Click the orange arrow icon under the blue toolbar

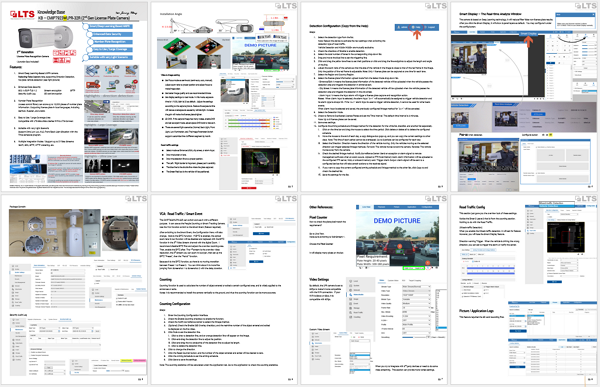pos(417,34)
